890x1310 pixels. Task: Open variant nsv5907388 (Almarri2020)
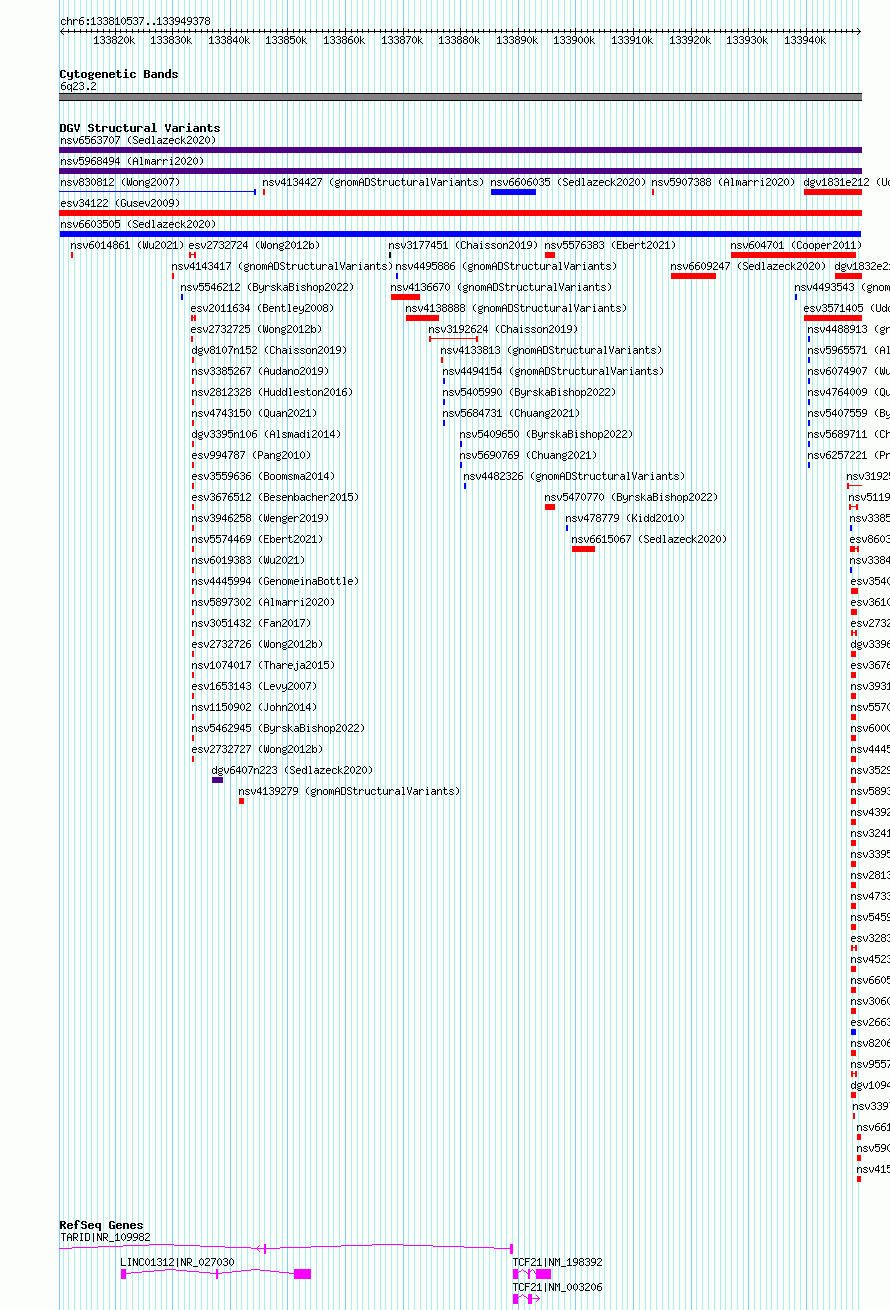(x=723, y=182)
